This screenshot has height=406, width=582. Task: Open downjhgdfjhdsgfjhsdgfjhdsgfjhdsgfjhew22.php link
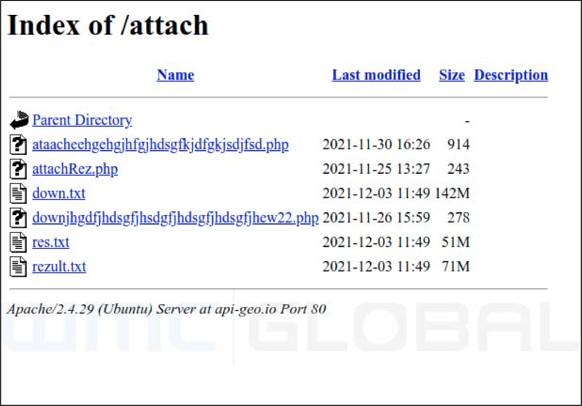(x=175, y=218)
